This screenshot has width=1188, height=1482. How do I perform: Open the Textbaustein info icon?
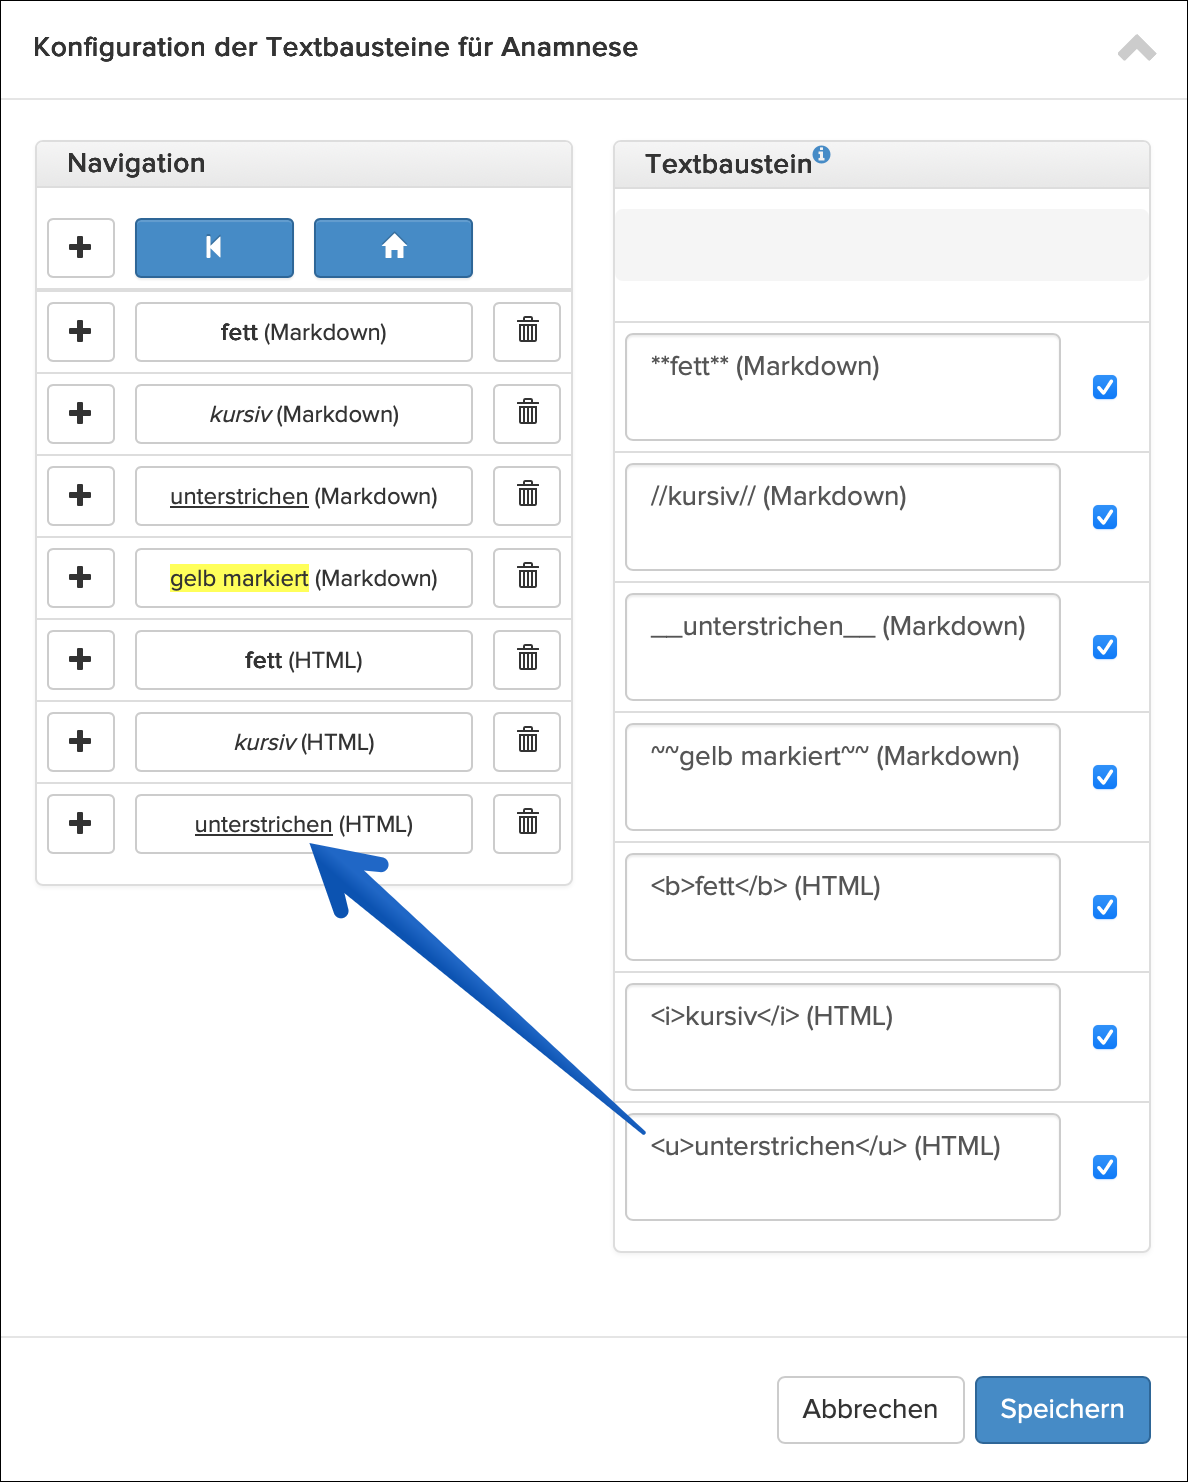coord(822,154)
